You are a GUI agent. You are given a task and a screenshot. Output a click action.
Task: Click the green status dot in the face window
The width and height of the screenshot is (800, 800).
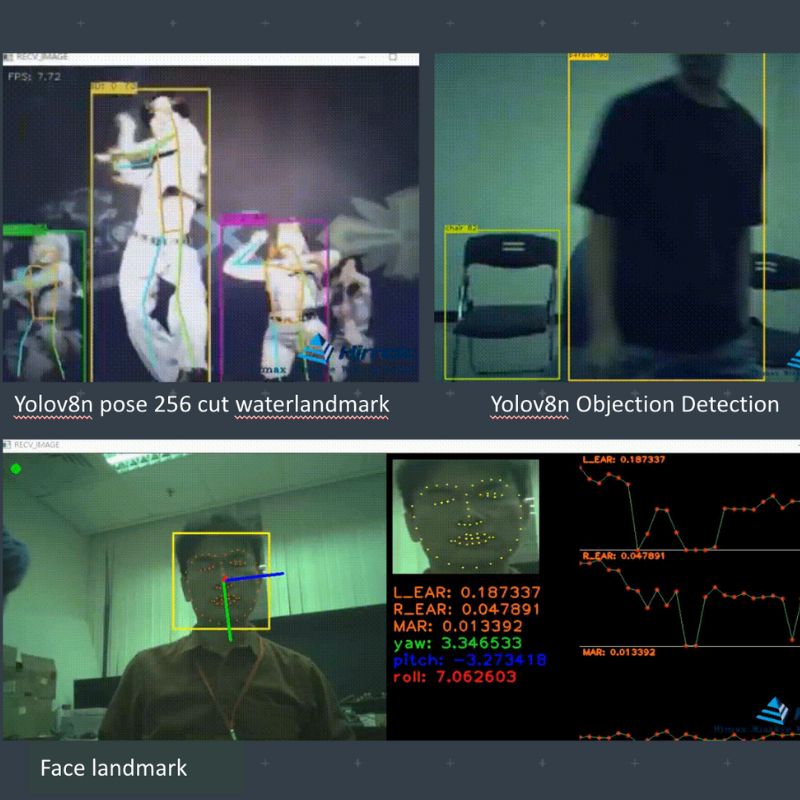[15, 468]
